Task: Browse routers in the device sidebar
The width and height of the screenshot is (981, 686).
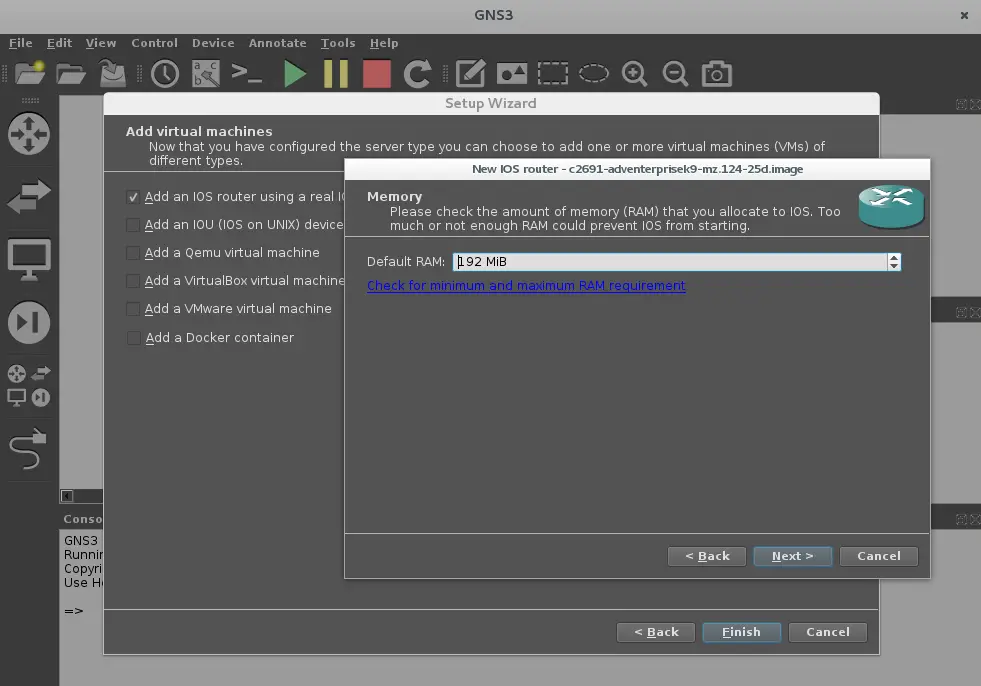Action: (x=29, y=133)
